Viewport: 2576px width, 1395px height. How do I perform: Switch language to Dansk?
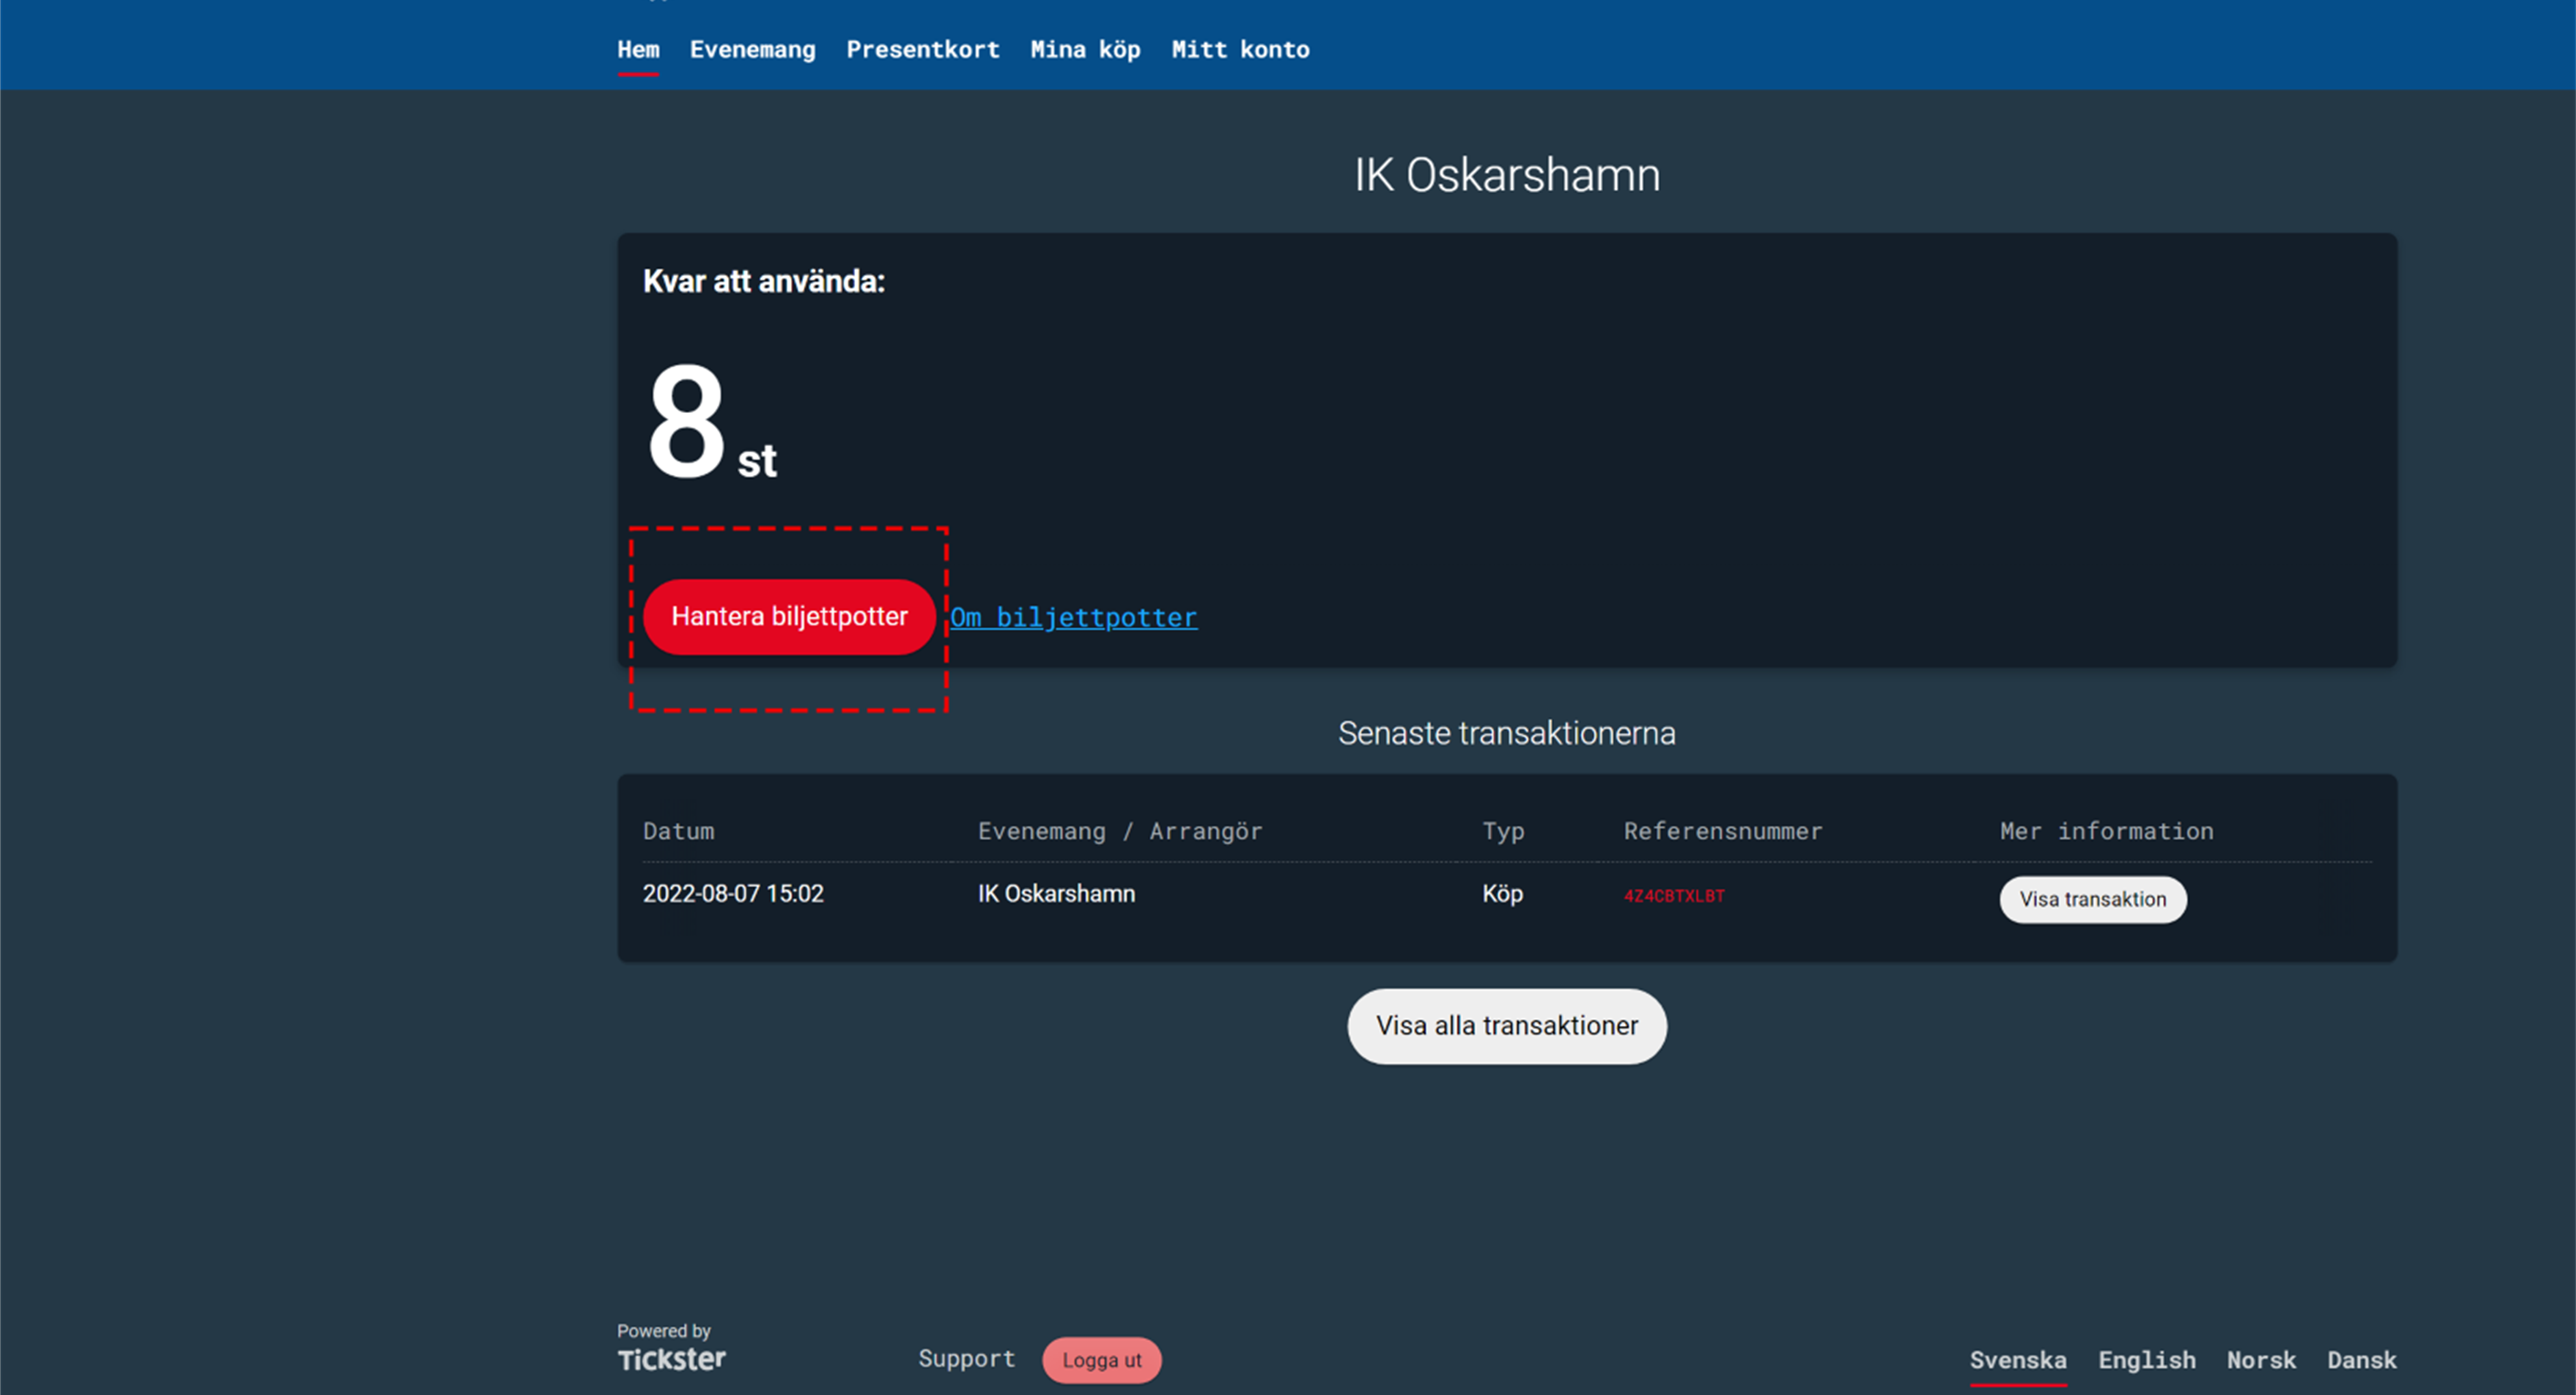pyautogui.click(x=2361, y=1361)
